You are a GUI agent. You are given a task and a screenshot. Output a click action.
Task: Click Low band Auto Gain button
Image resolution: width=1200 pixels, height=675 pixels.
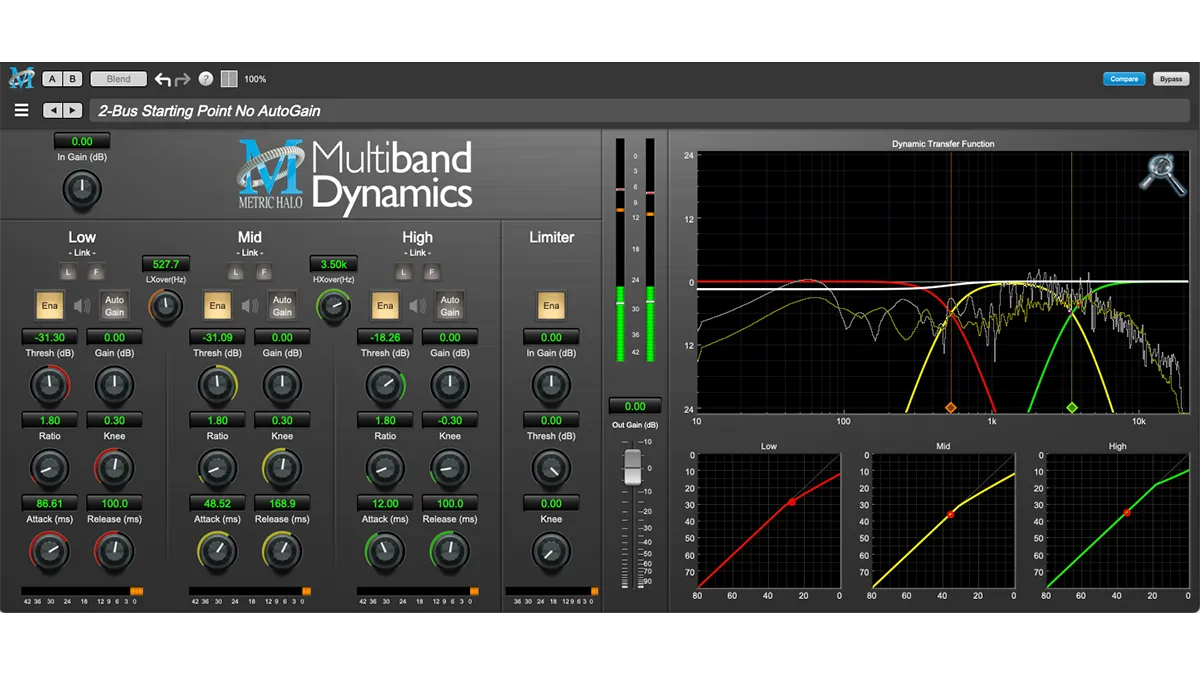114,306
